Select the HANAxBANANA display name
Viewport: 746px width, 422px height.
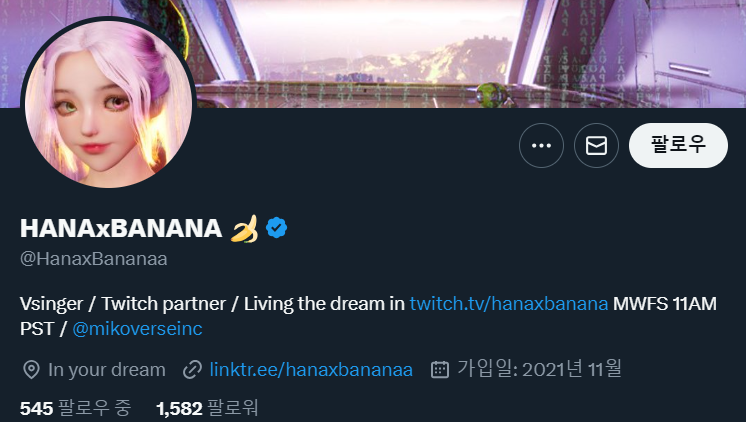(121, 228)
